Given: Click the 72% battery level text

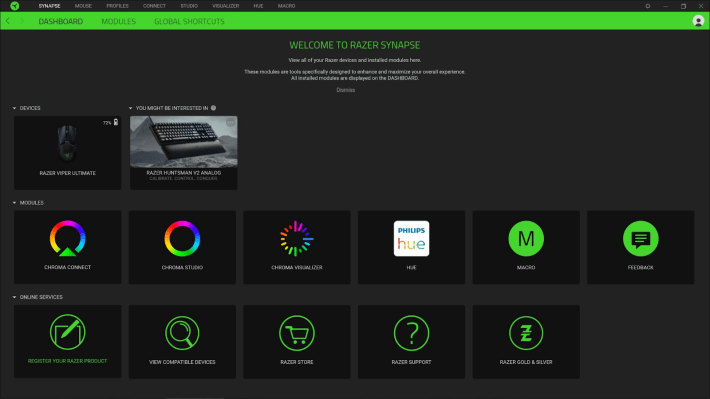Looking at the screenshot, I should (x=107, y=123).
